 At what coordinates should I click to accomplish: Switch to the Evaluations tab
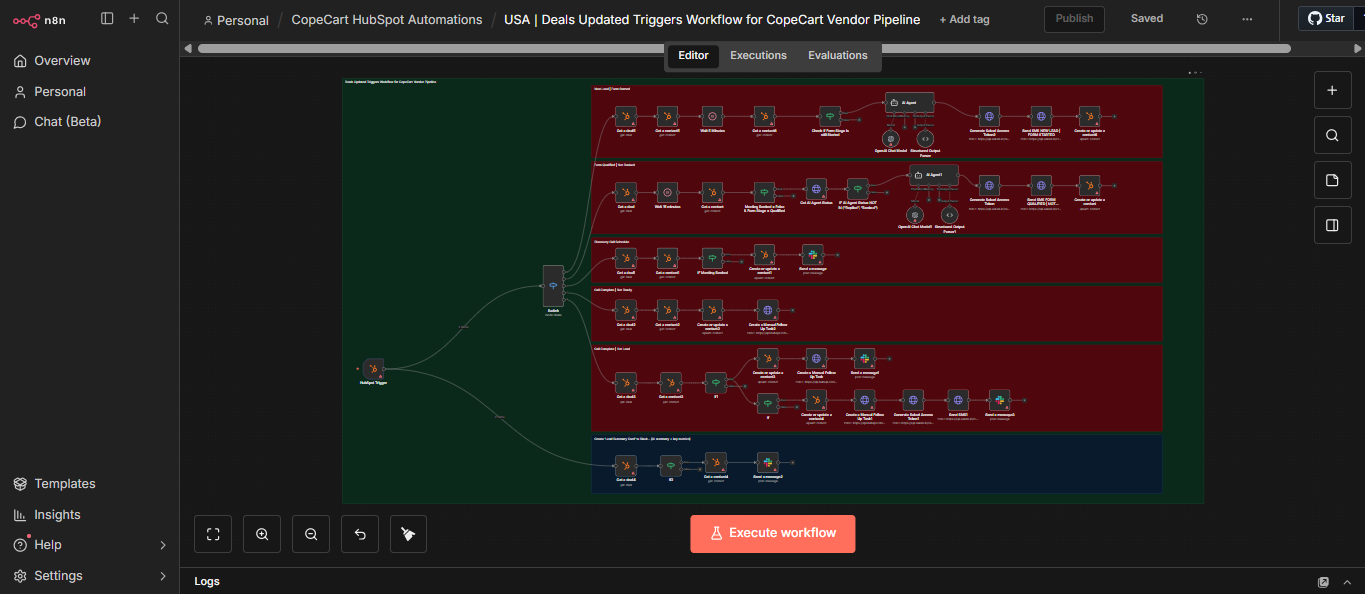(x=838, y=56)
